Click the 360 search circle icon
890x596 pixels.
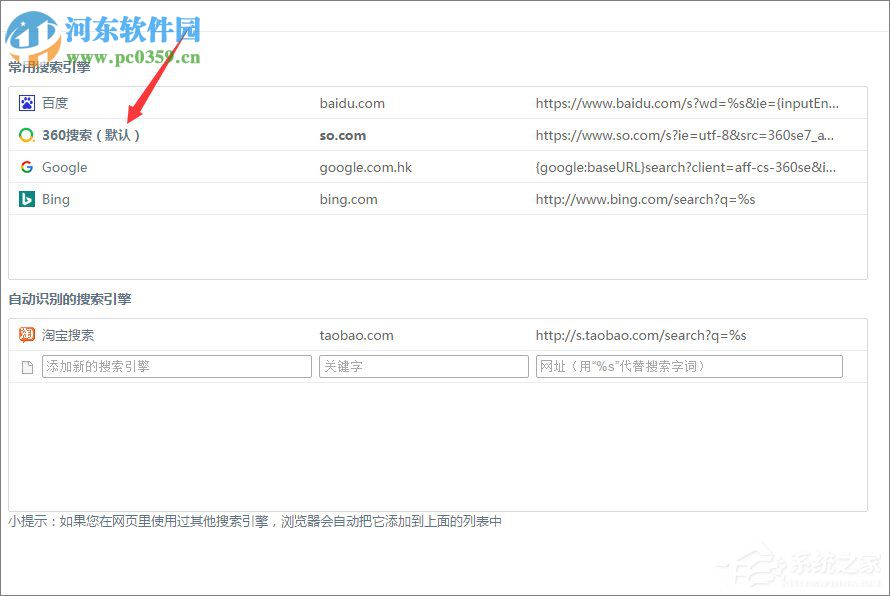point(27,135)
